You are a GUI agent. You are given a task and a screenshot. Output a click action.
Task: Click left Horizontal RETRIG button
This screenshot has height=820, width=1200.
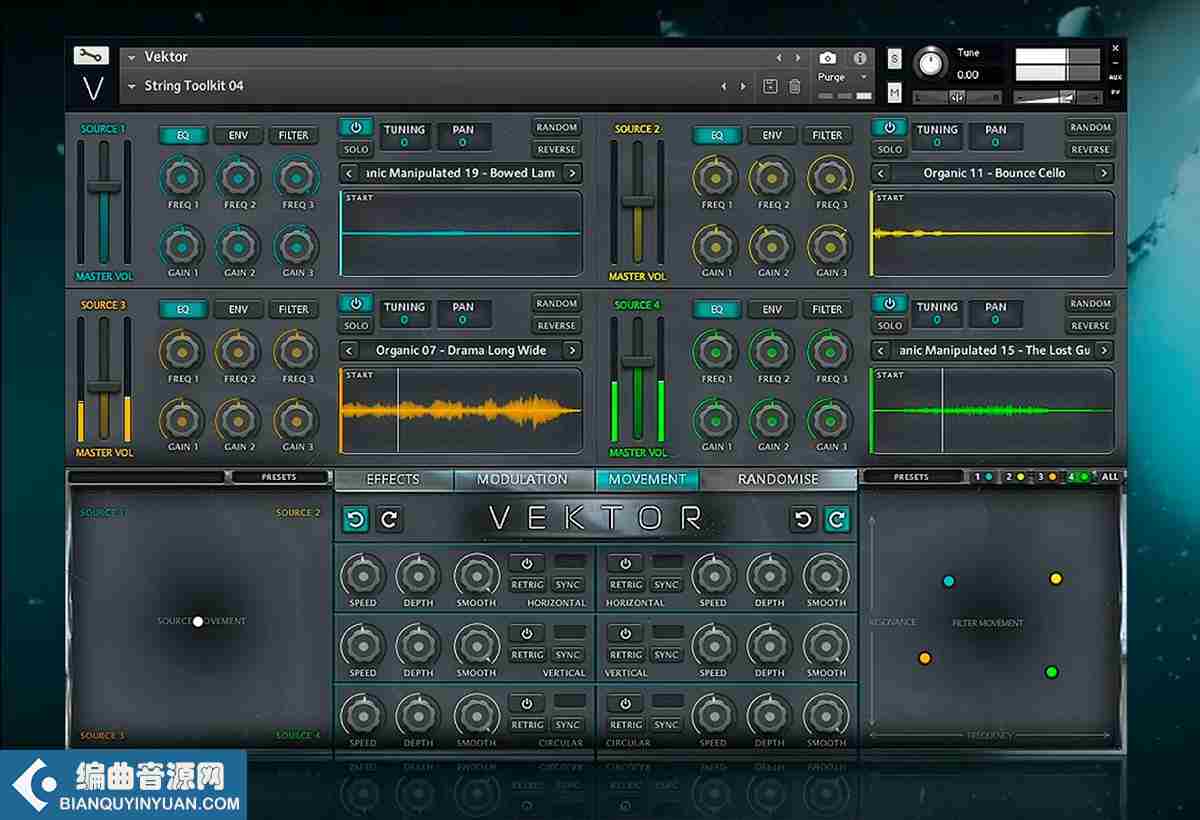pos(527,585)
